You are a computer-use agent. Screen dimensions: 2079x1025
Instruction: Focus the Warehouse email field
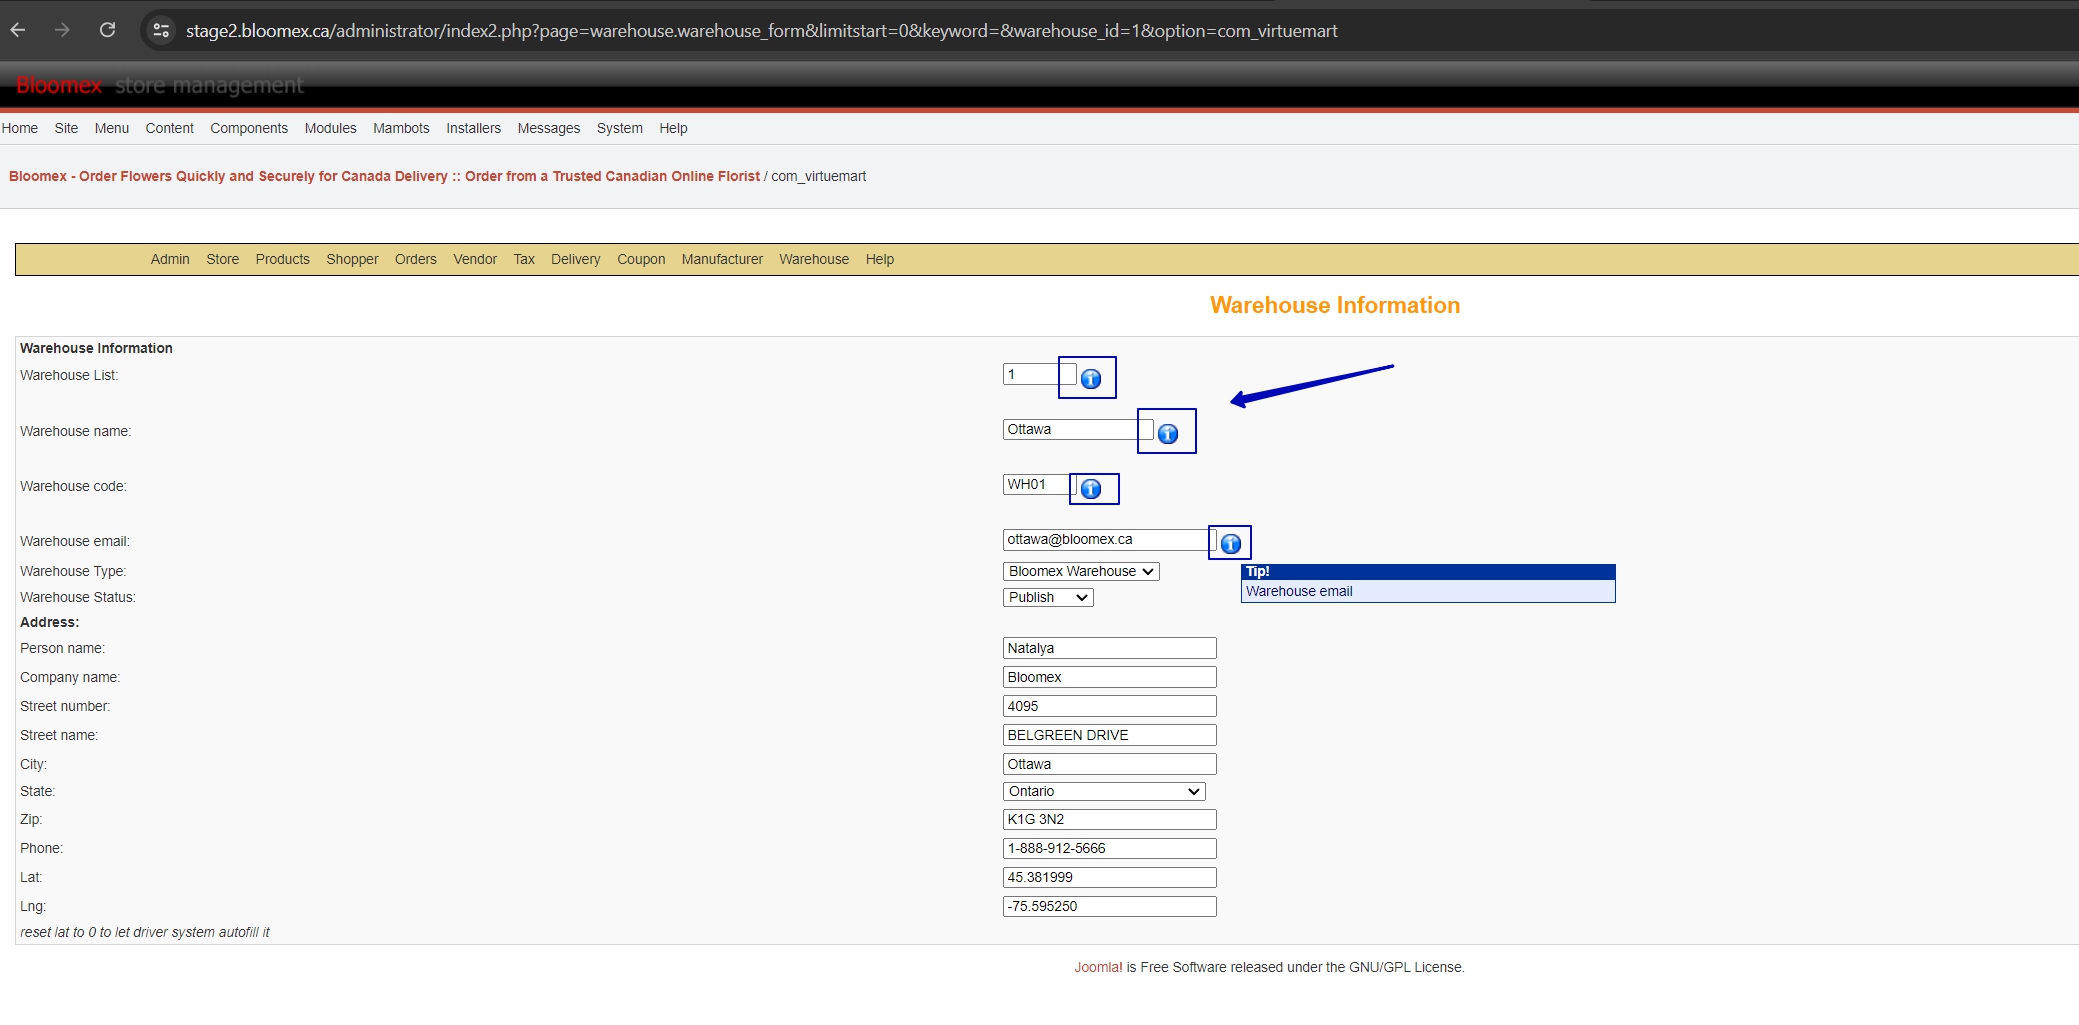click(1109, 539)
